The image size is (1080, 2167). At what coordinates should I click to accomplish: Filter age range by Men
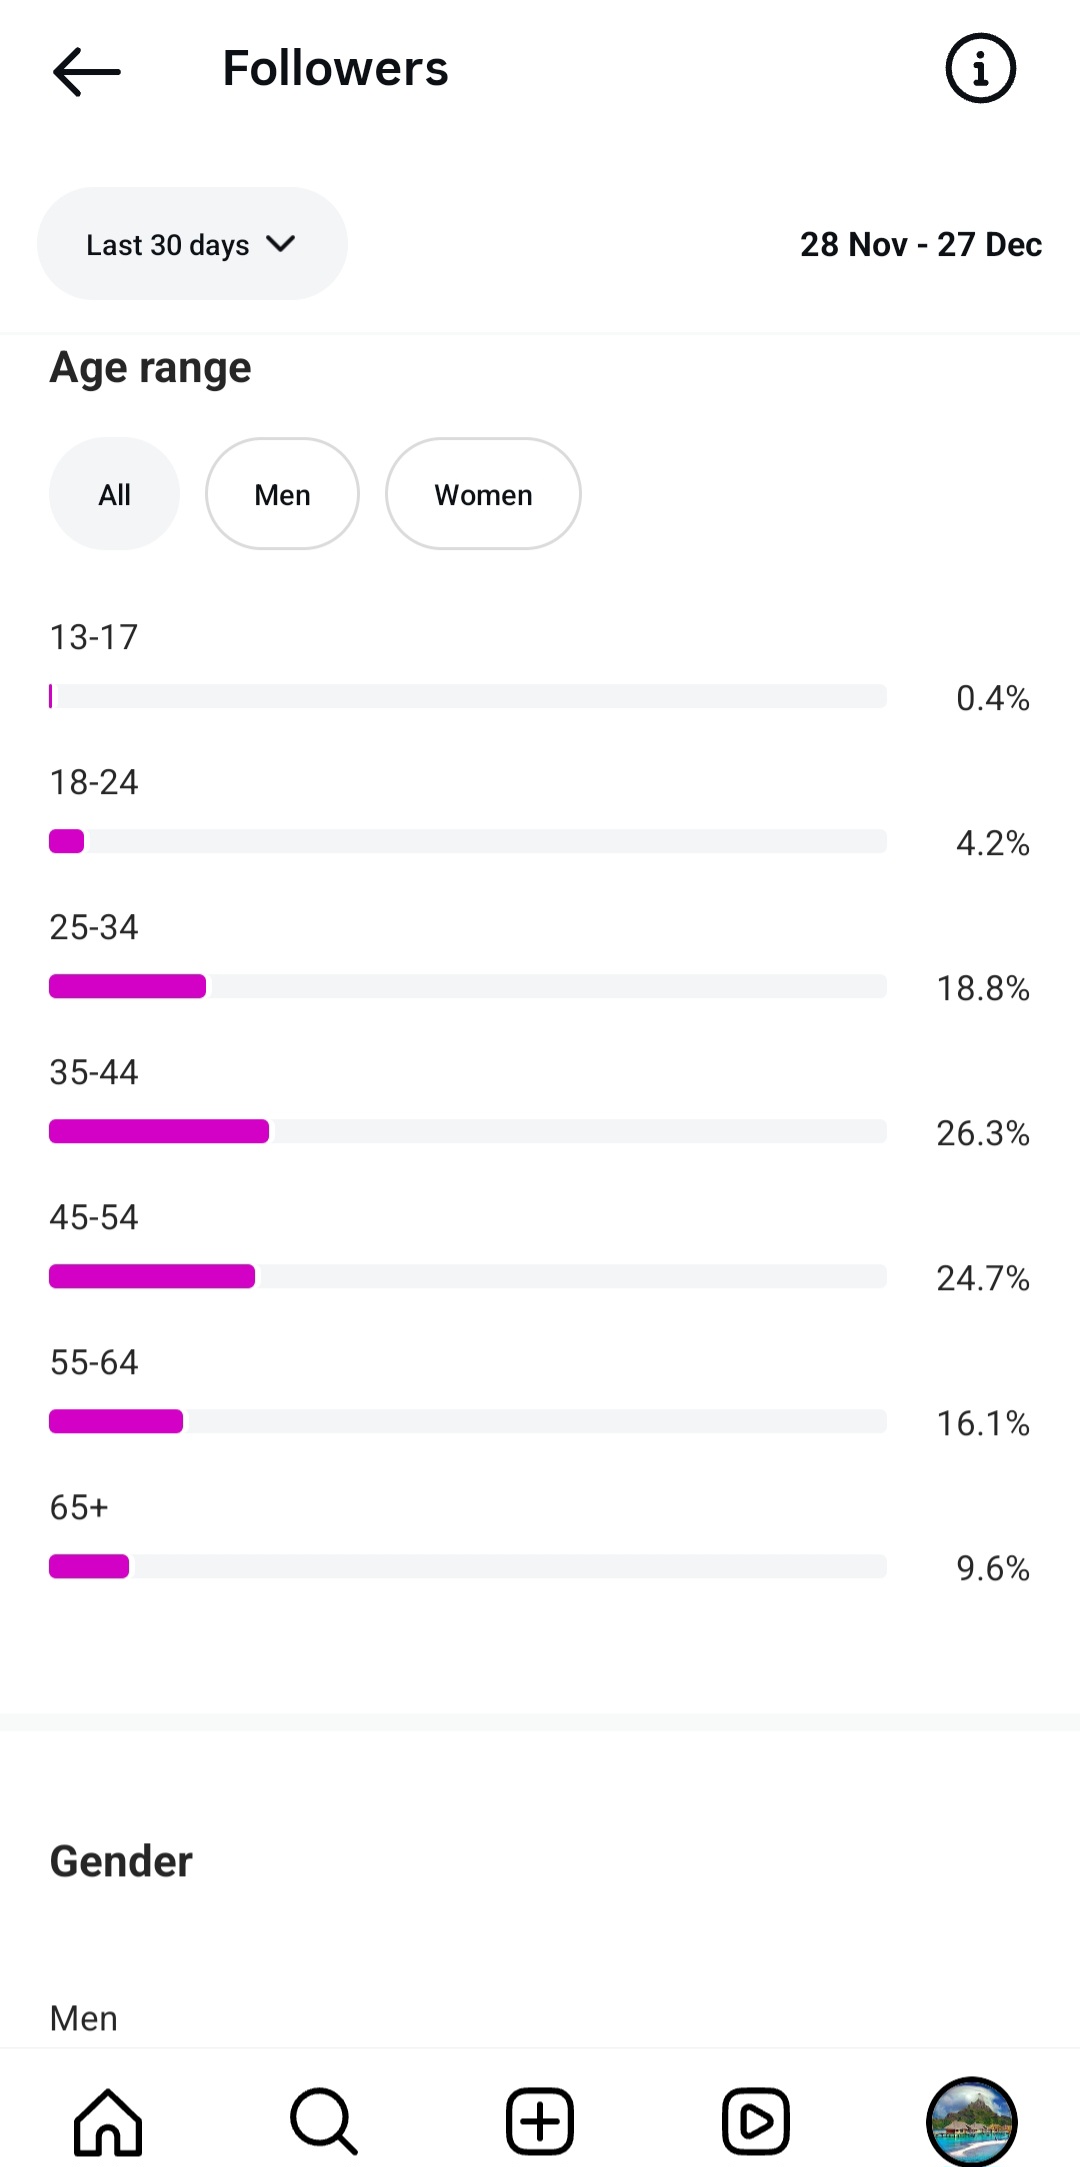coord(282,494)
